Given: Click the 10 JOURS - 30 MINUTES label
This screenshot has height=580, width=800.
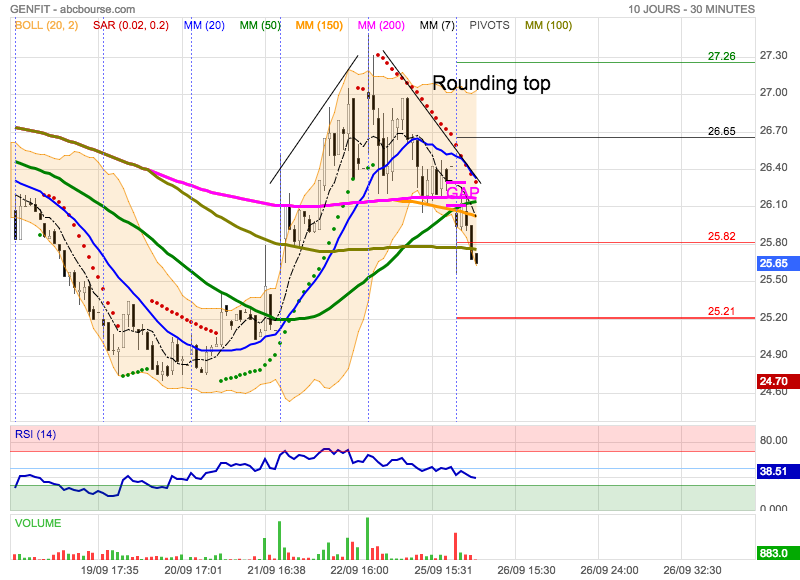Looking at the screenshot, I should [x=691, y=9].
